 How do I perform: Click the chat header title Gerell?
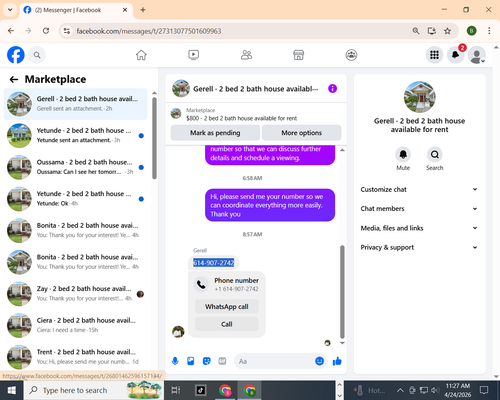point(256,89)
